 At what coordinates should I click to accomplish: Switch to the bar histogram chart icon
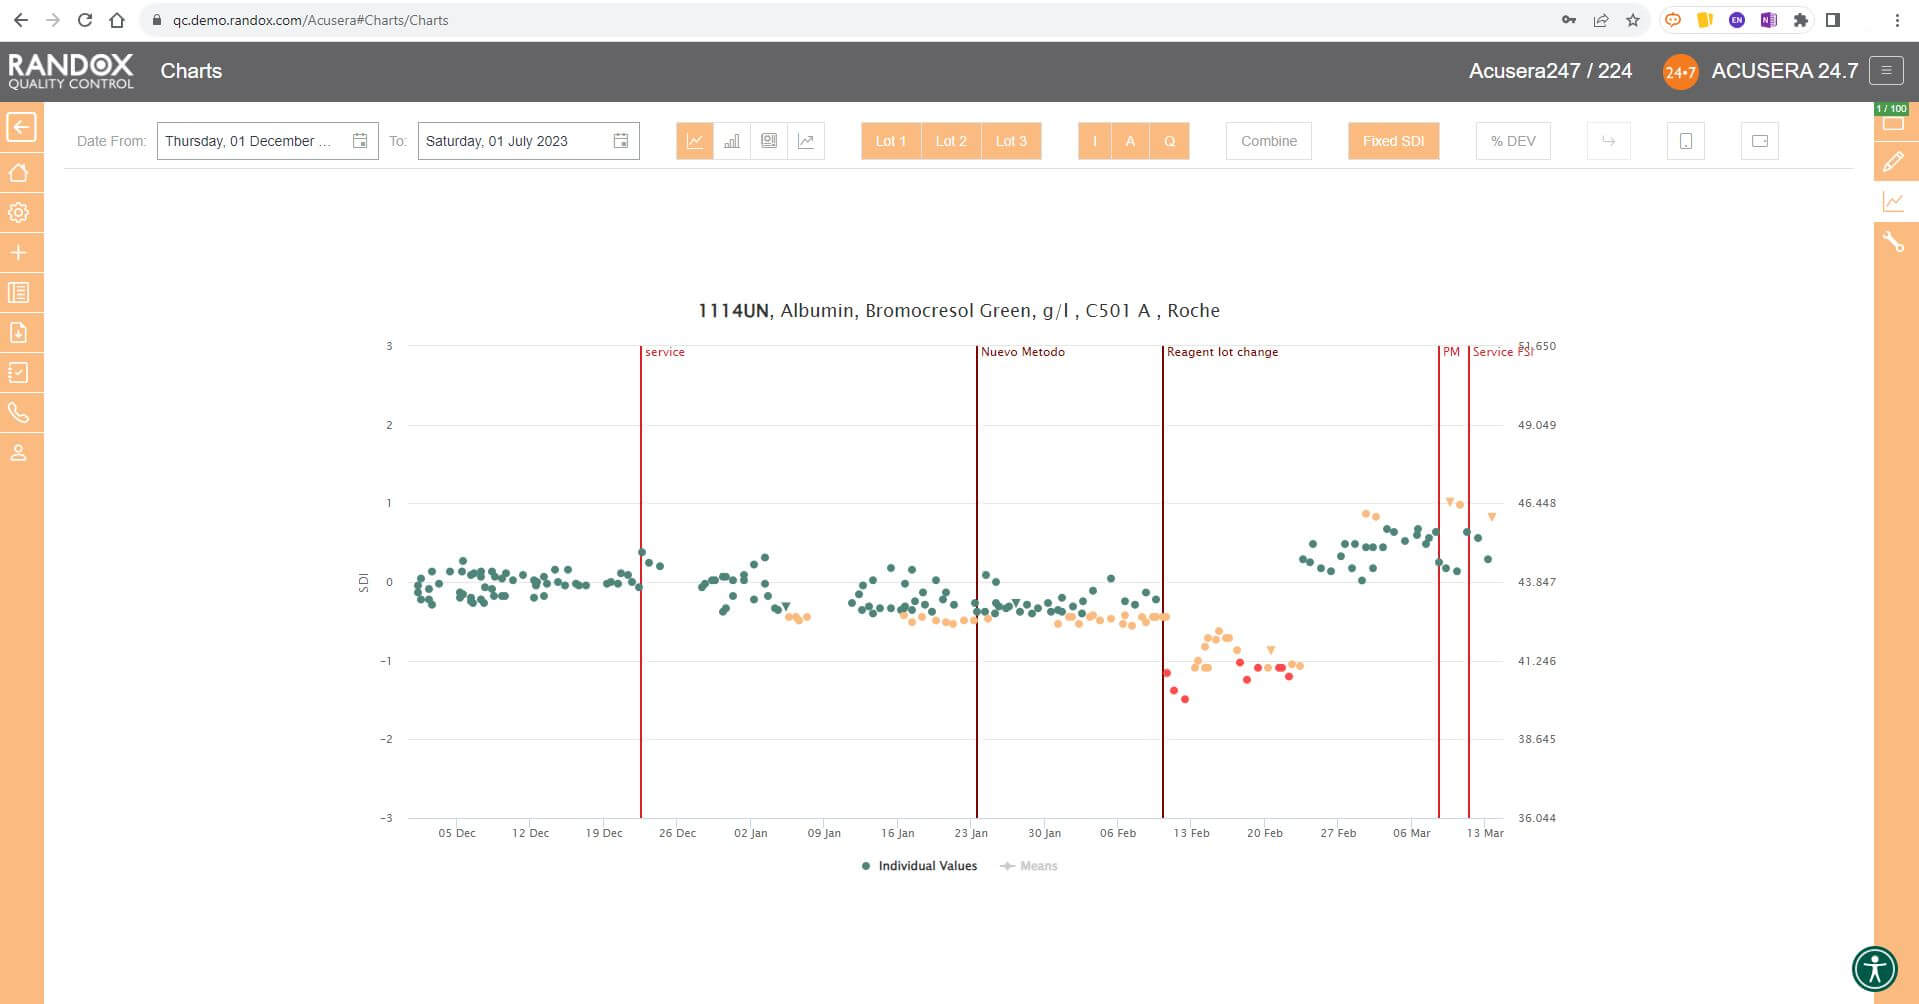[x=732, y=141]
